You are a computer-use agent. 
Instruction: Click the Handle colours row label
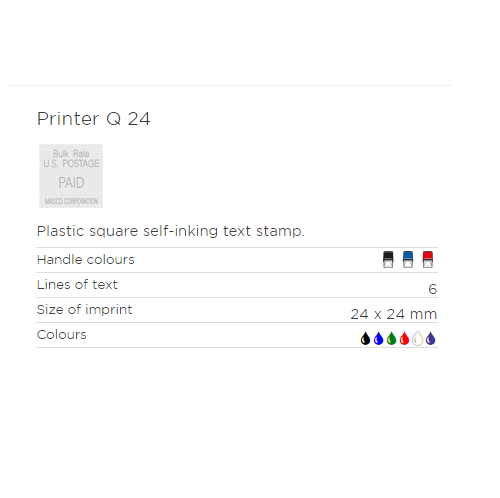click(x=86, y=260)
